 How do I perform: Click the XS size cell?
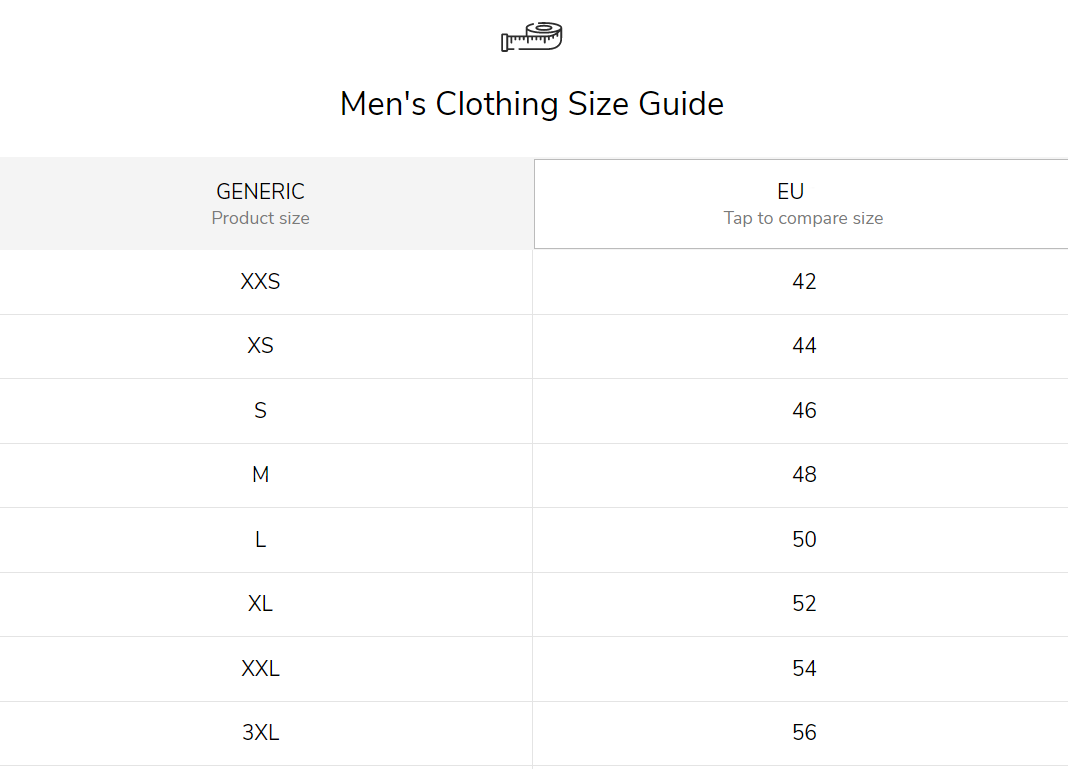click(261, 346)
